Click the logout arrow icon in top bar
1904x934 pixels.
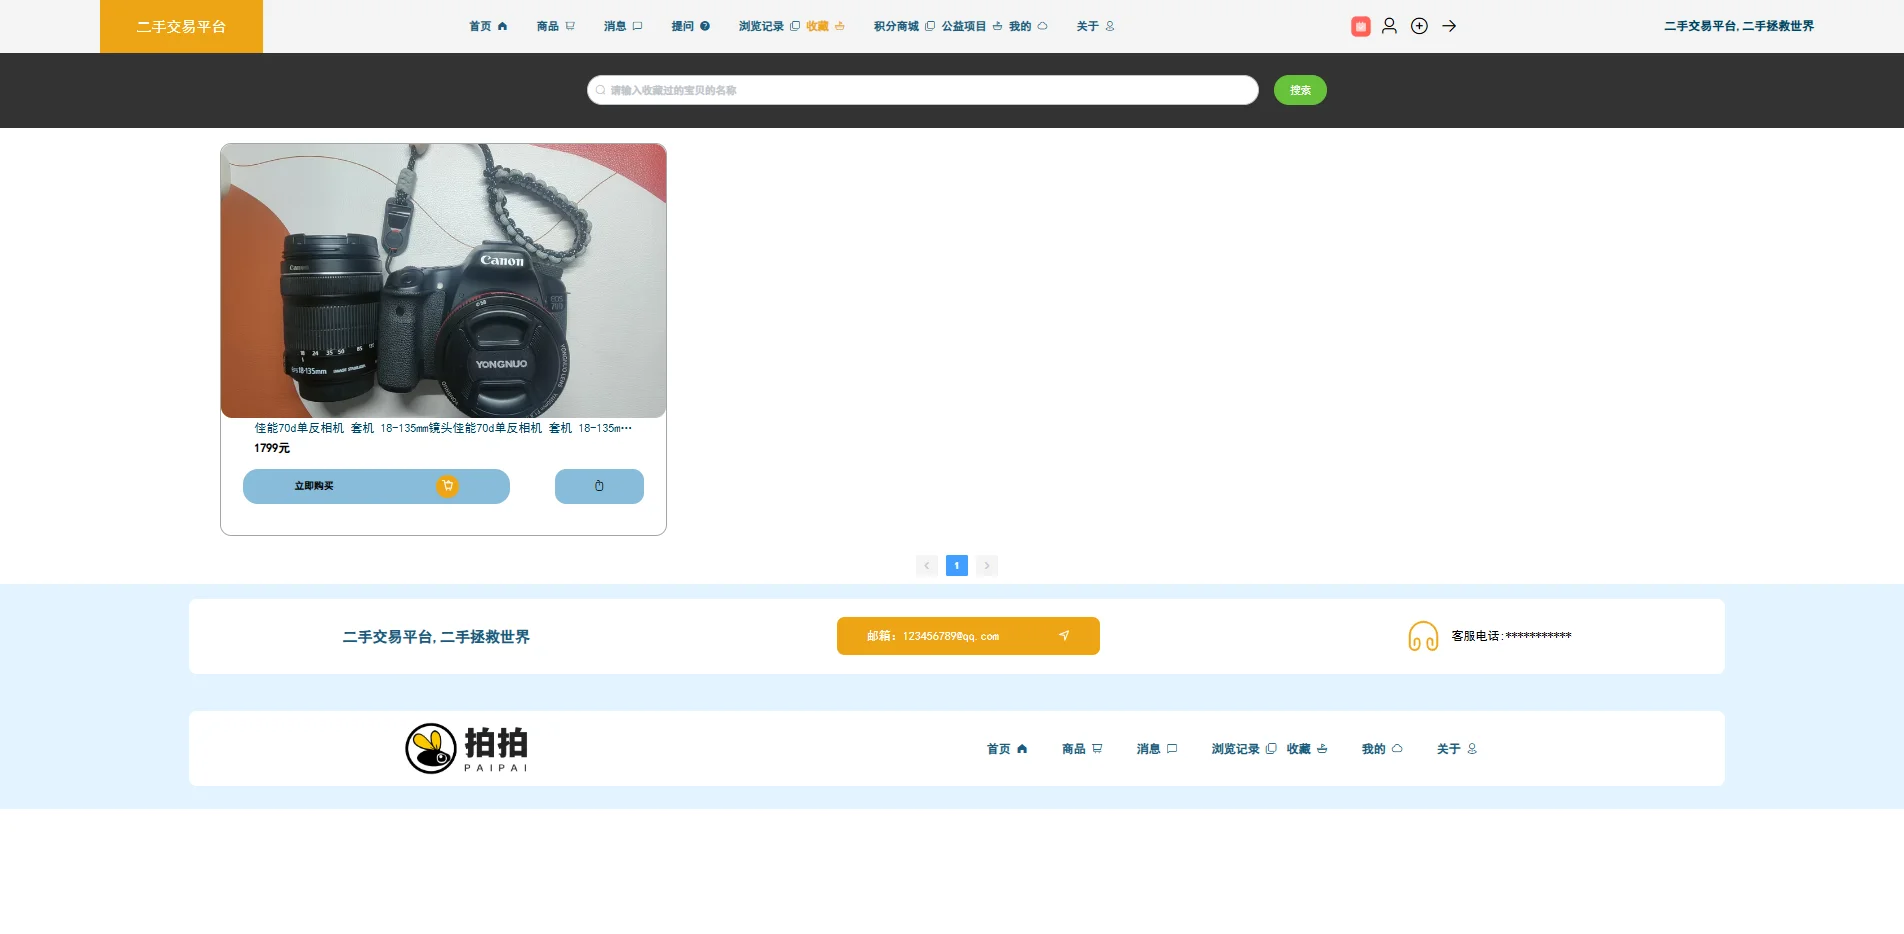(1449, 26)
